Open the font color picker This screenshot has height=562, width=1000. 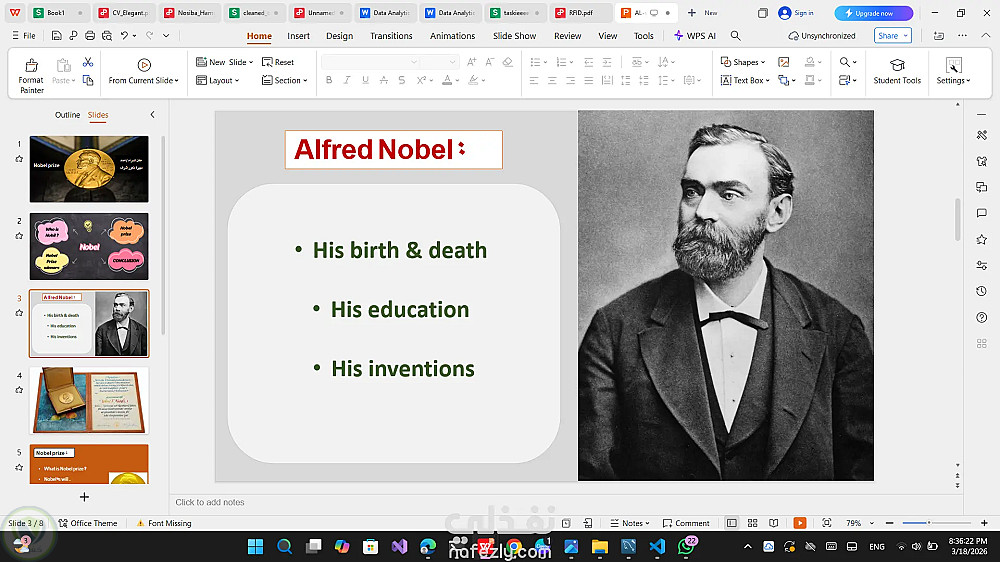[x=451, y=80]
